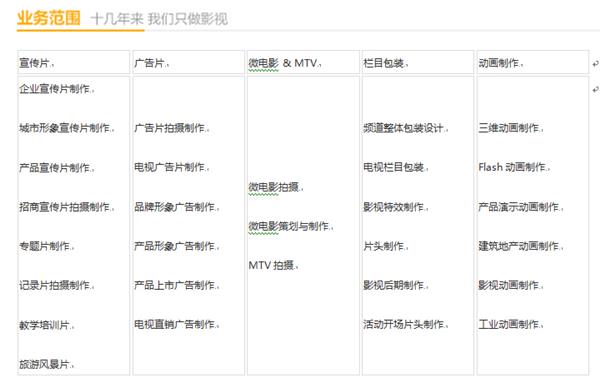The height and width of the screenshot is (392, 600).
Task: Click the paragraph mark after header row
Action: click(595, 64)
